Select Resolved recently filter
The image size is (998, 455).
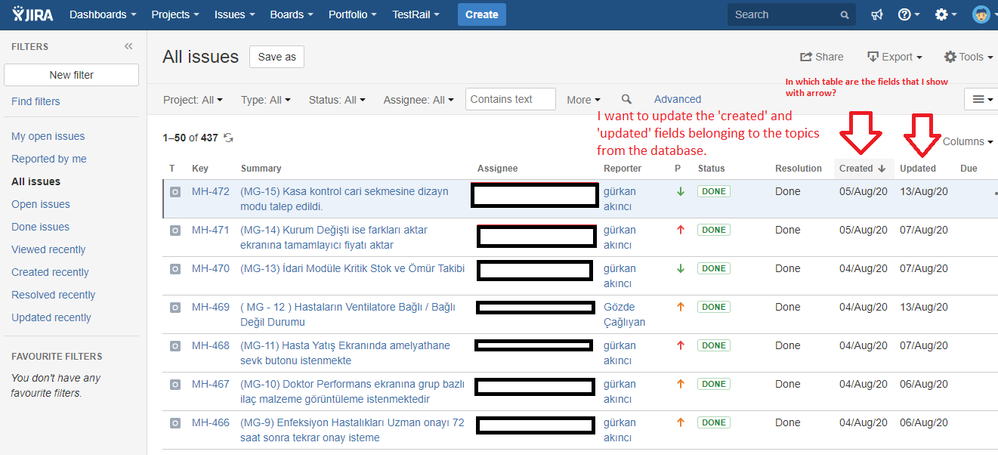53,295
